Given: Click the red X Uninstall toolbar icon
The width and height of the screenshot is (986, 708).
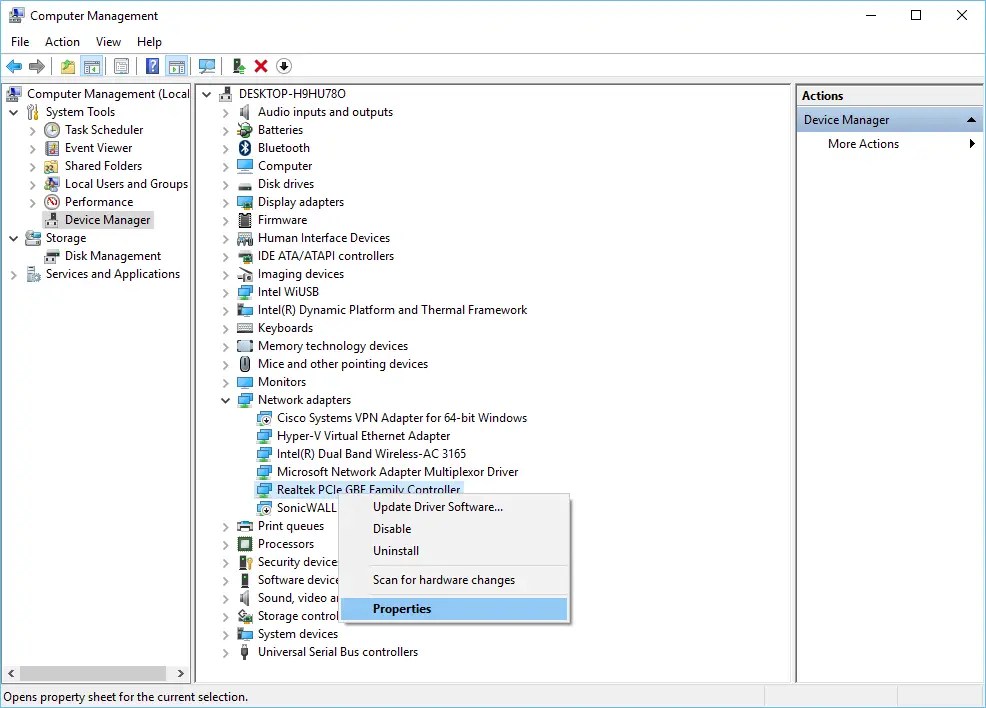Looking at the screenshot, I should [x=260, y=66].
